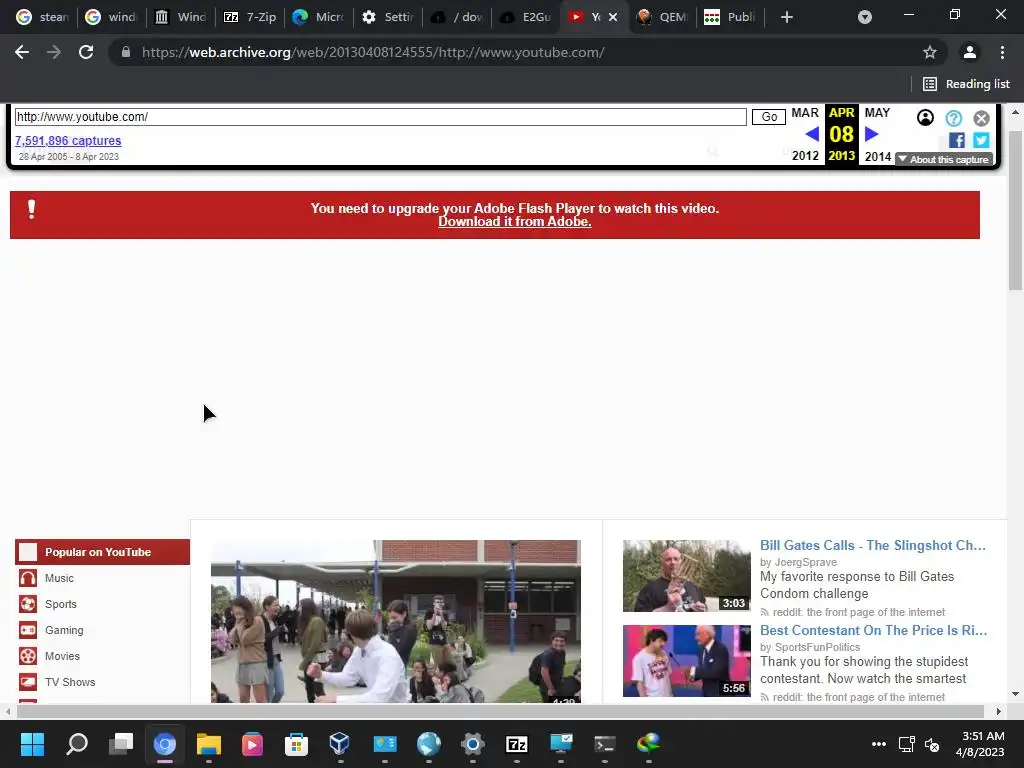Viewport: 1024px width, 768px height.
Task: Switch to the QEMU tab
Action: [662, 17]
